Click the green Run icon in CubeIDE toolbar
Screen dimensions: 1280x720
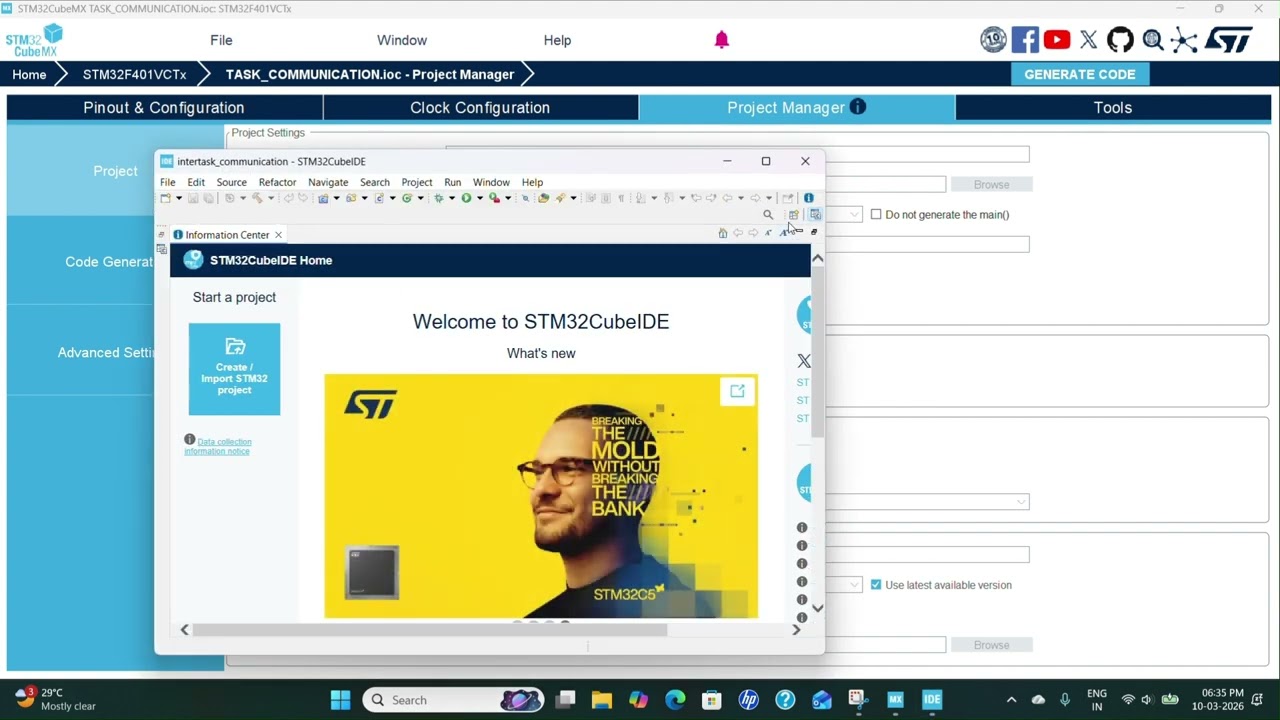pos(466,198)
